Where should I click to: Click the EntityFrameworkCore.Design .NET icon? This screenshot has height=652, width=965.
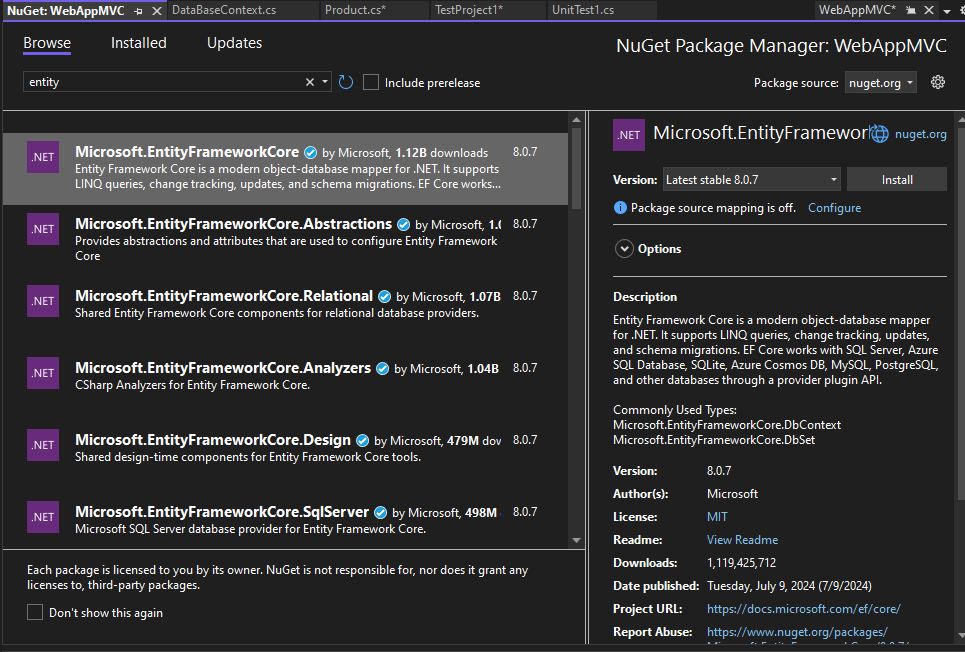point(43,445)
